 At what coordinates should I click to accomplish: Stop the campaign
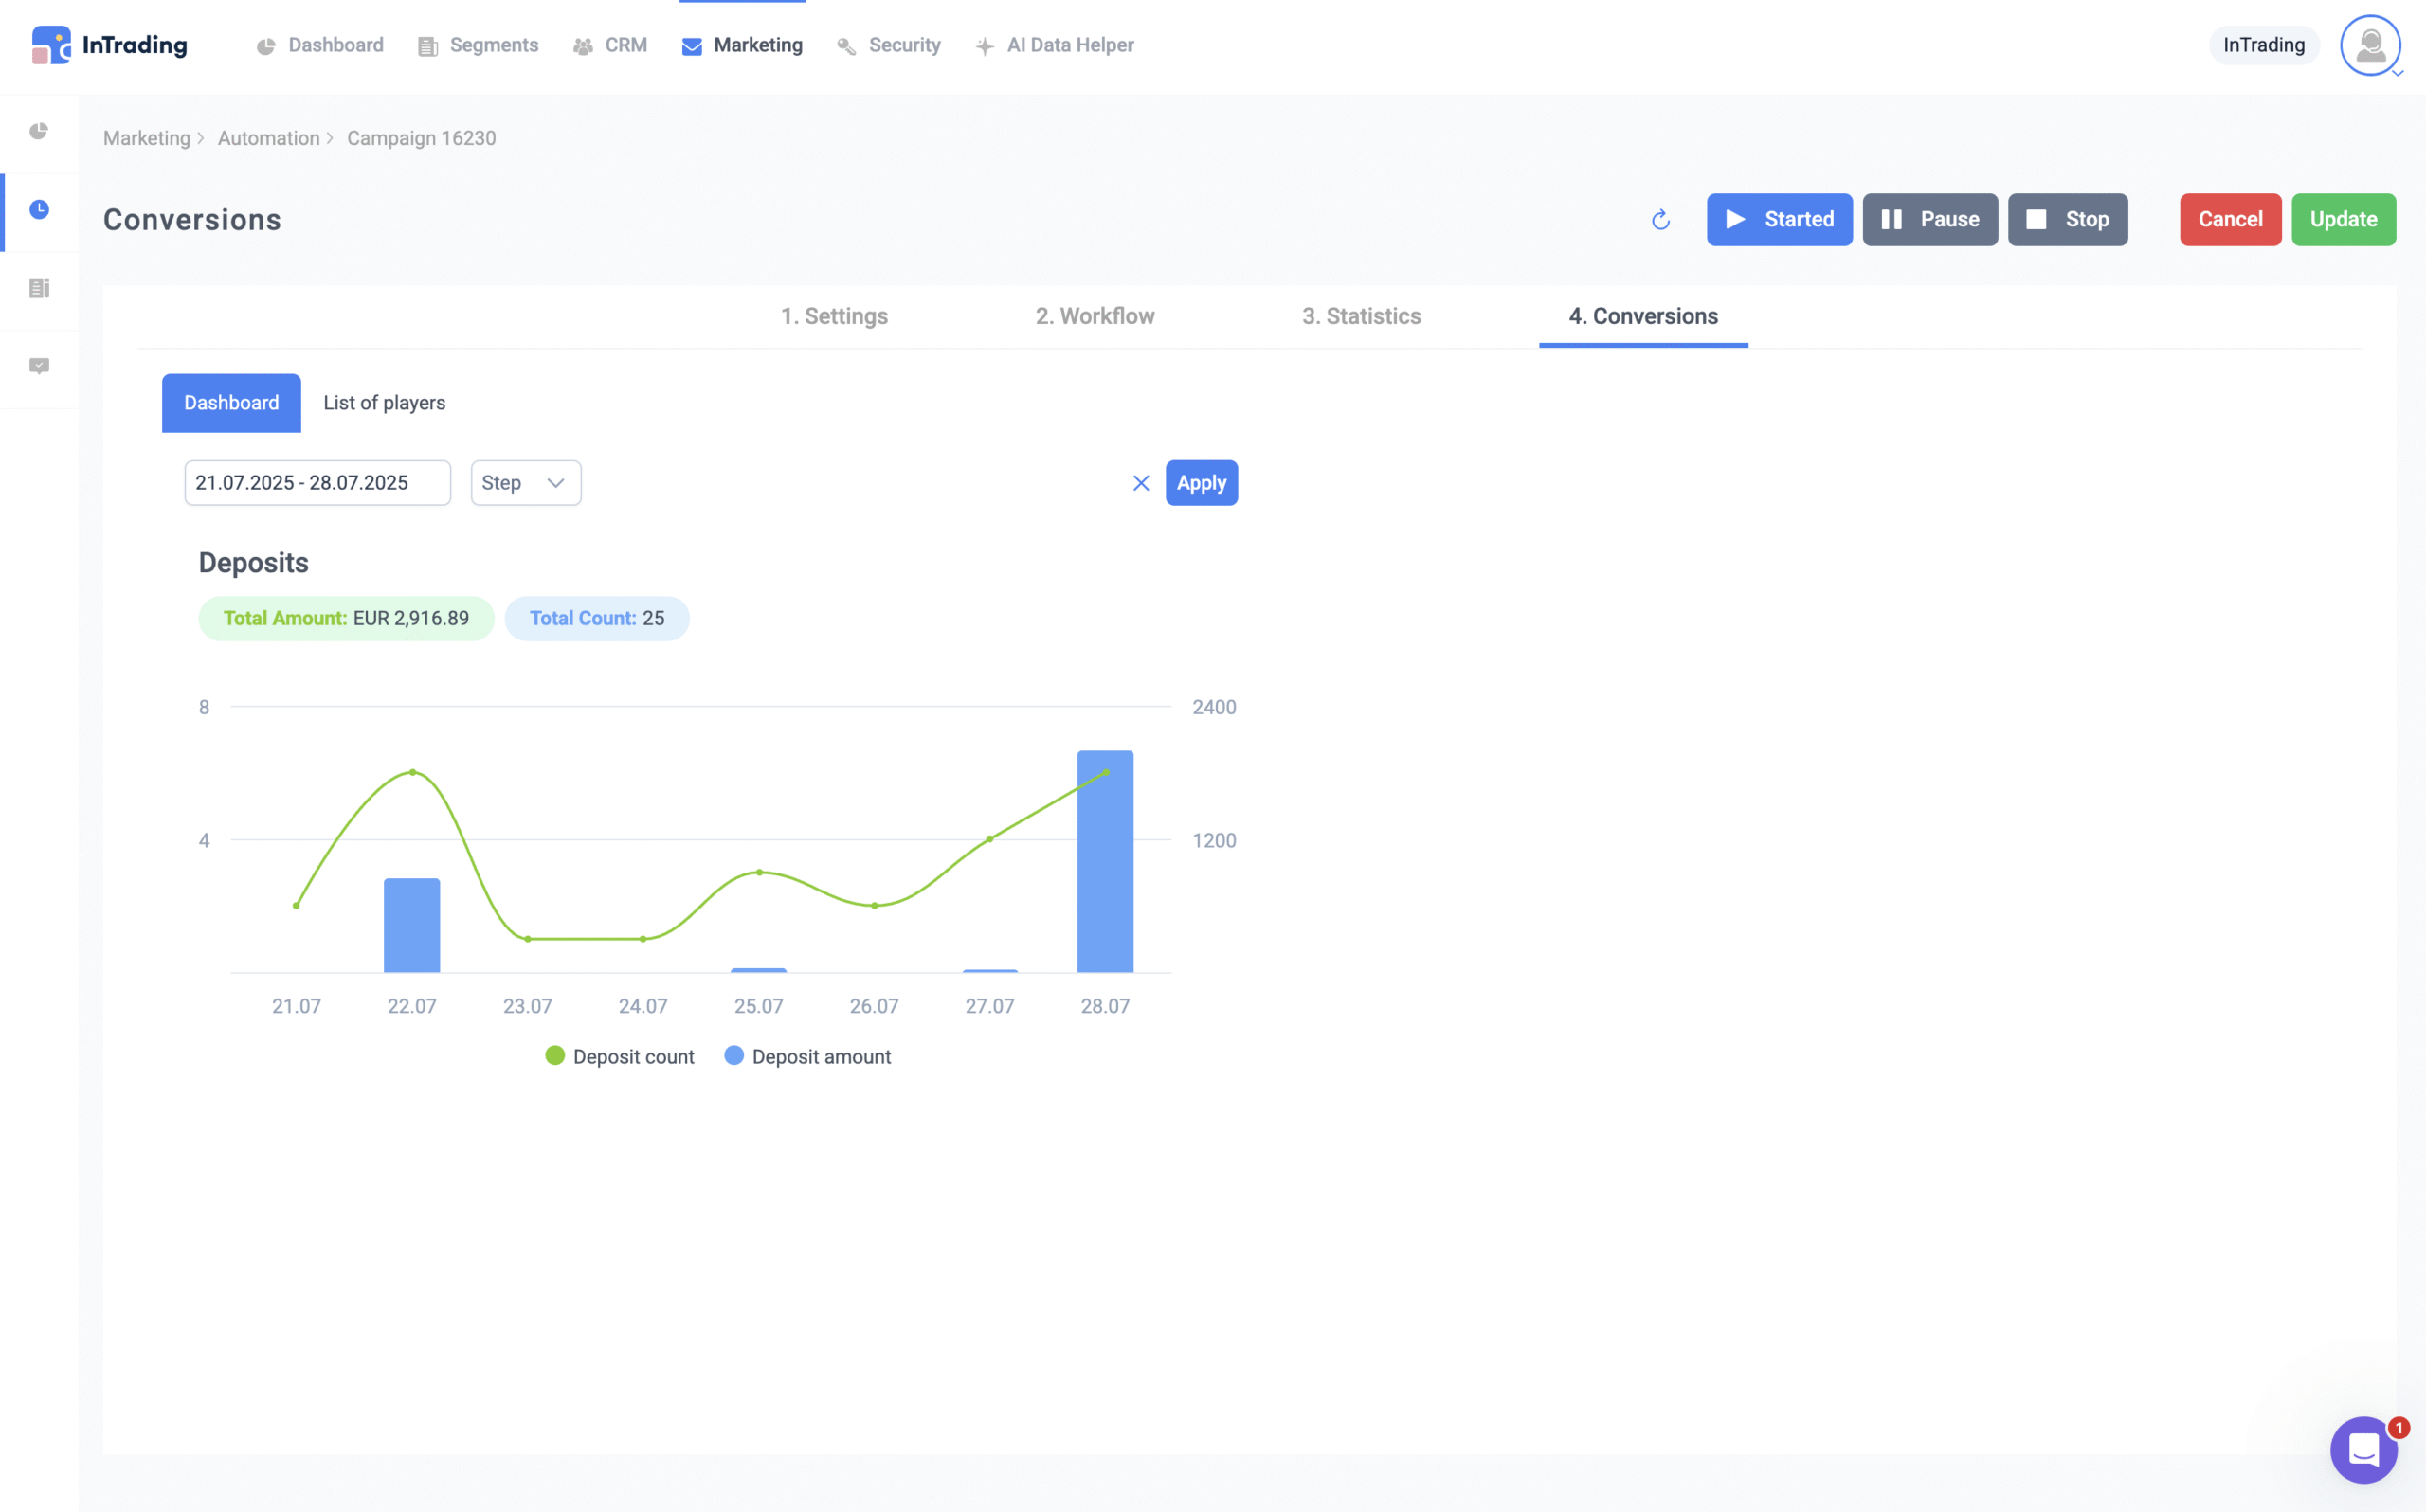tap(2067, 220)
